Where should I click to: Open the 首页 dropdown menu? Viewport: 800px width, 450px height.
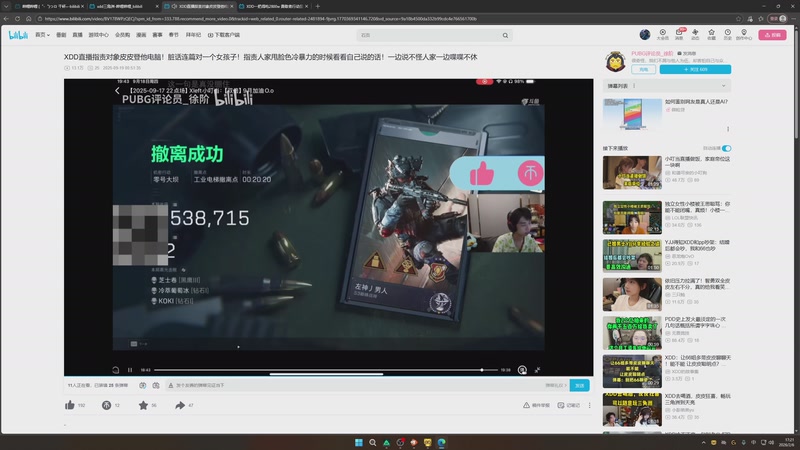pyautogui.click(x=42, y=35)
